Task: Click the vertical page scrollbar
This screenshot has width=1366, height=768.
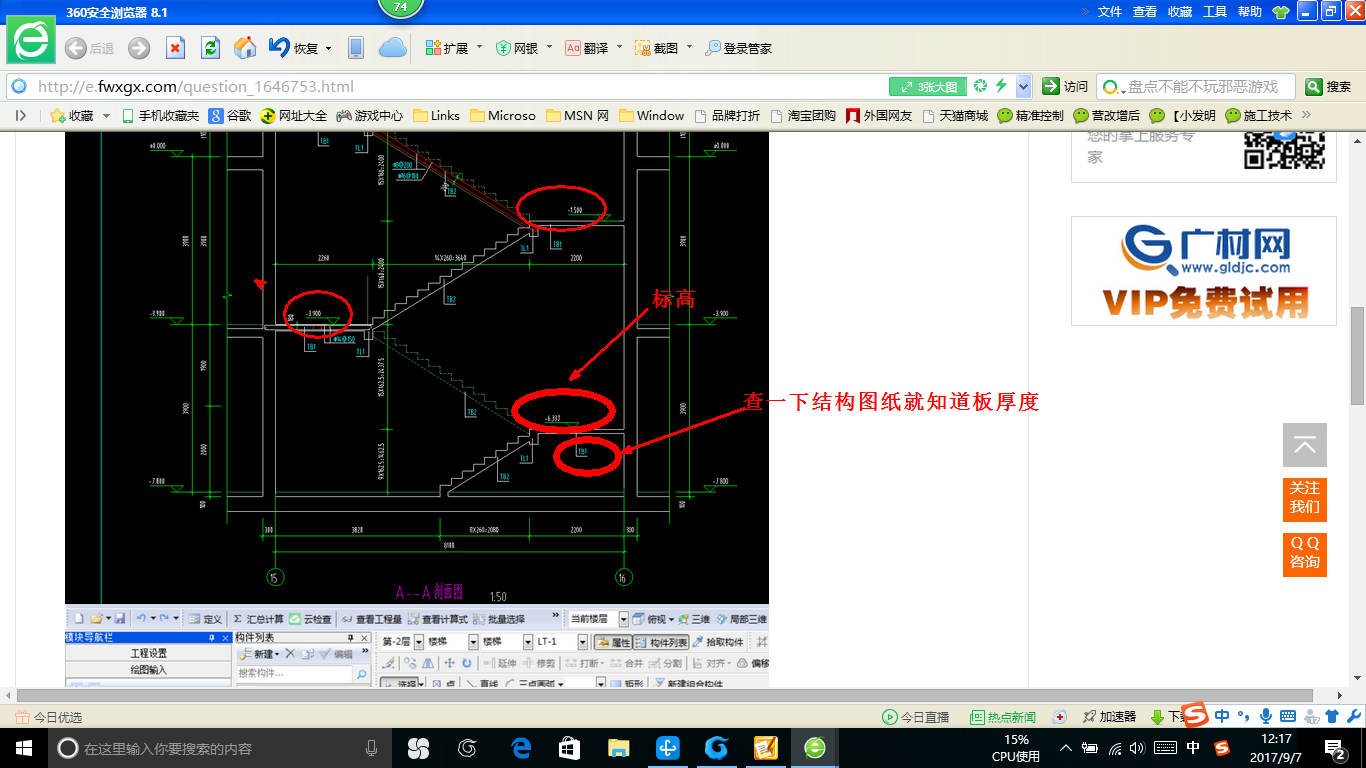Action: (1357, 355)
